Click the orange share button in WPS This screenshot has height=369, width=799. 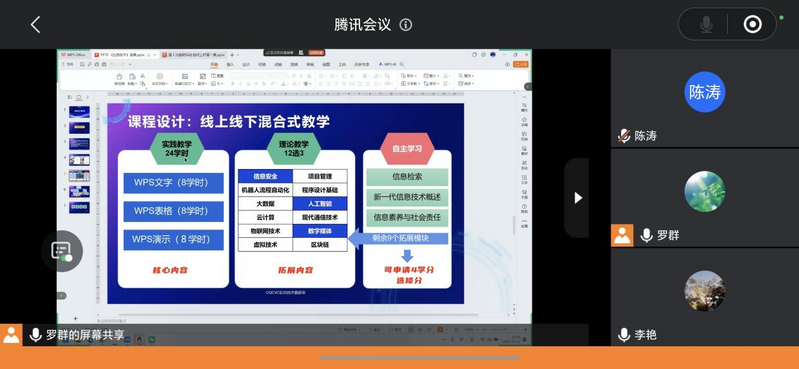tap(521, 64)
